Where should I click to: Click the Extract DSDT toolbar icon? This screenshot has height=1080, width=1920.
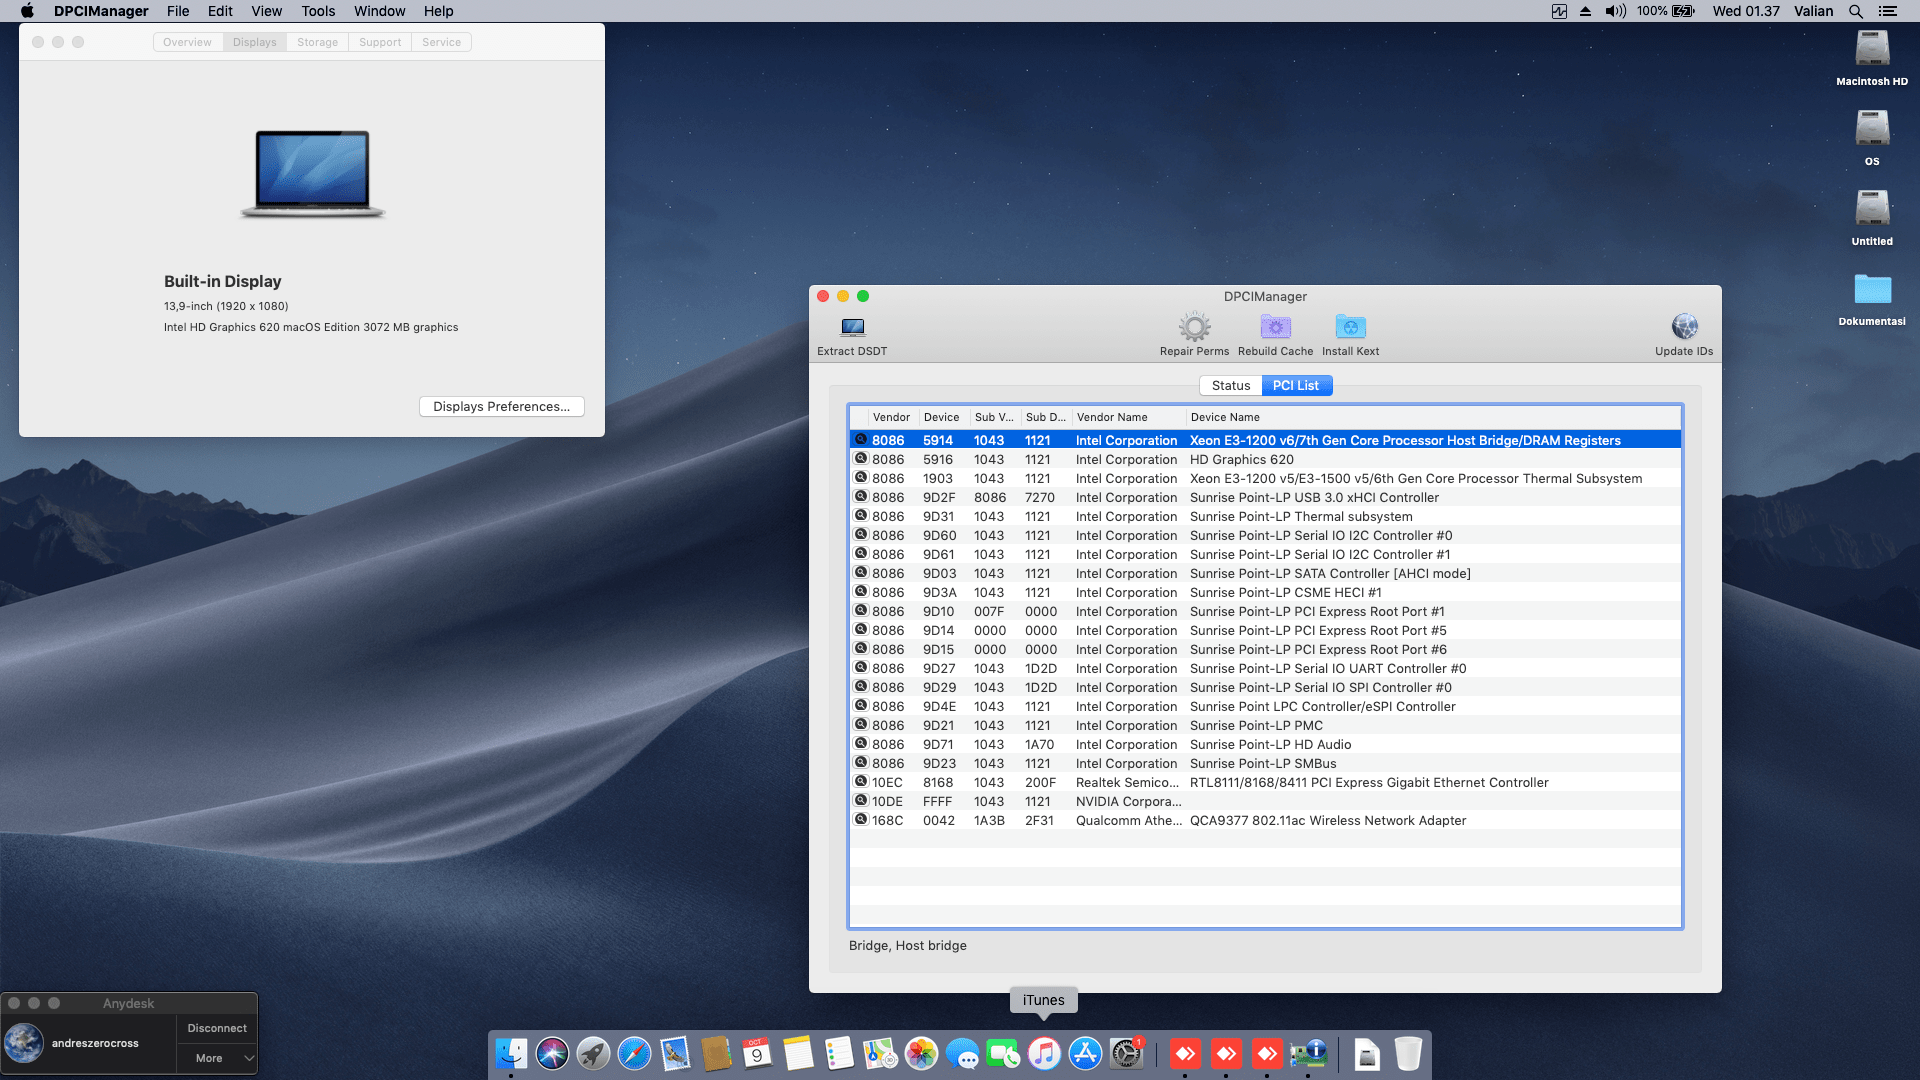pos(852,327)
